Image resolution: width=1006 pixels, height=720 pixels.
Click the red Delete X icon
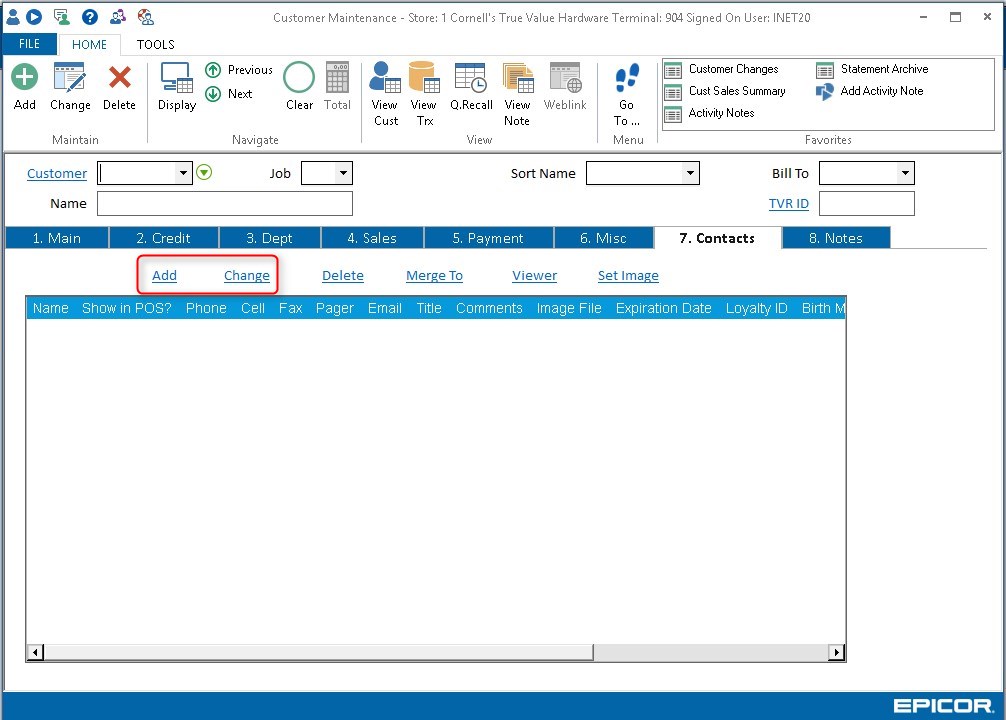(x=120, y=79)
